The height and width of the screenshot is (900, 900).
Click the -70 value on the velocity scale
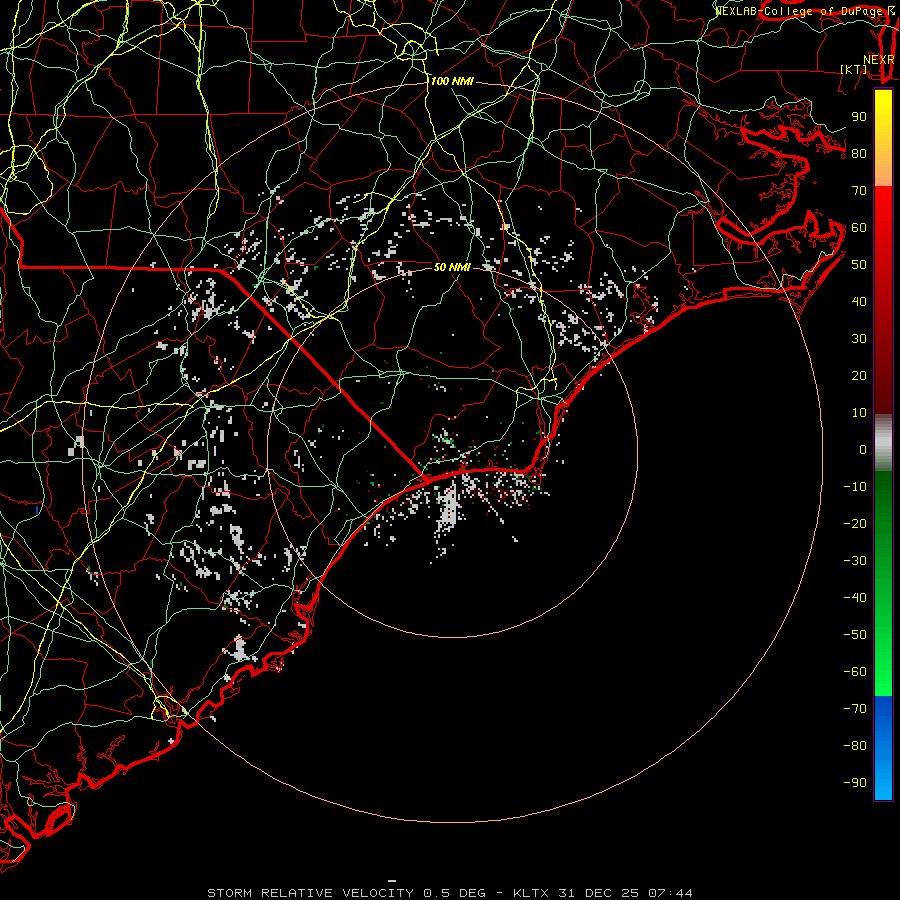[855, 709]
